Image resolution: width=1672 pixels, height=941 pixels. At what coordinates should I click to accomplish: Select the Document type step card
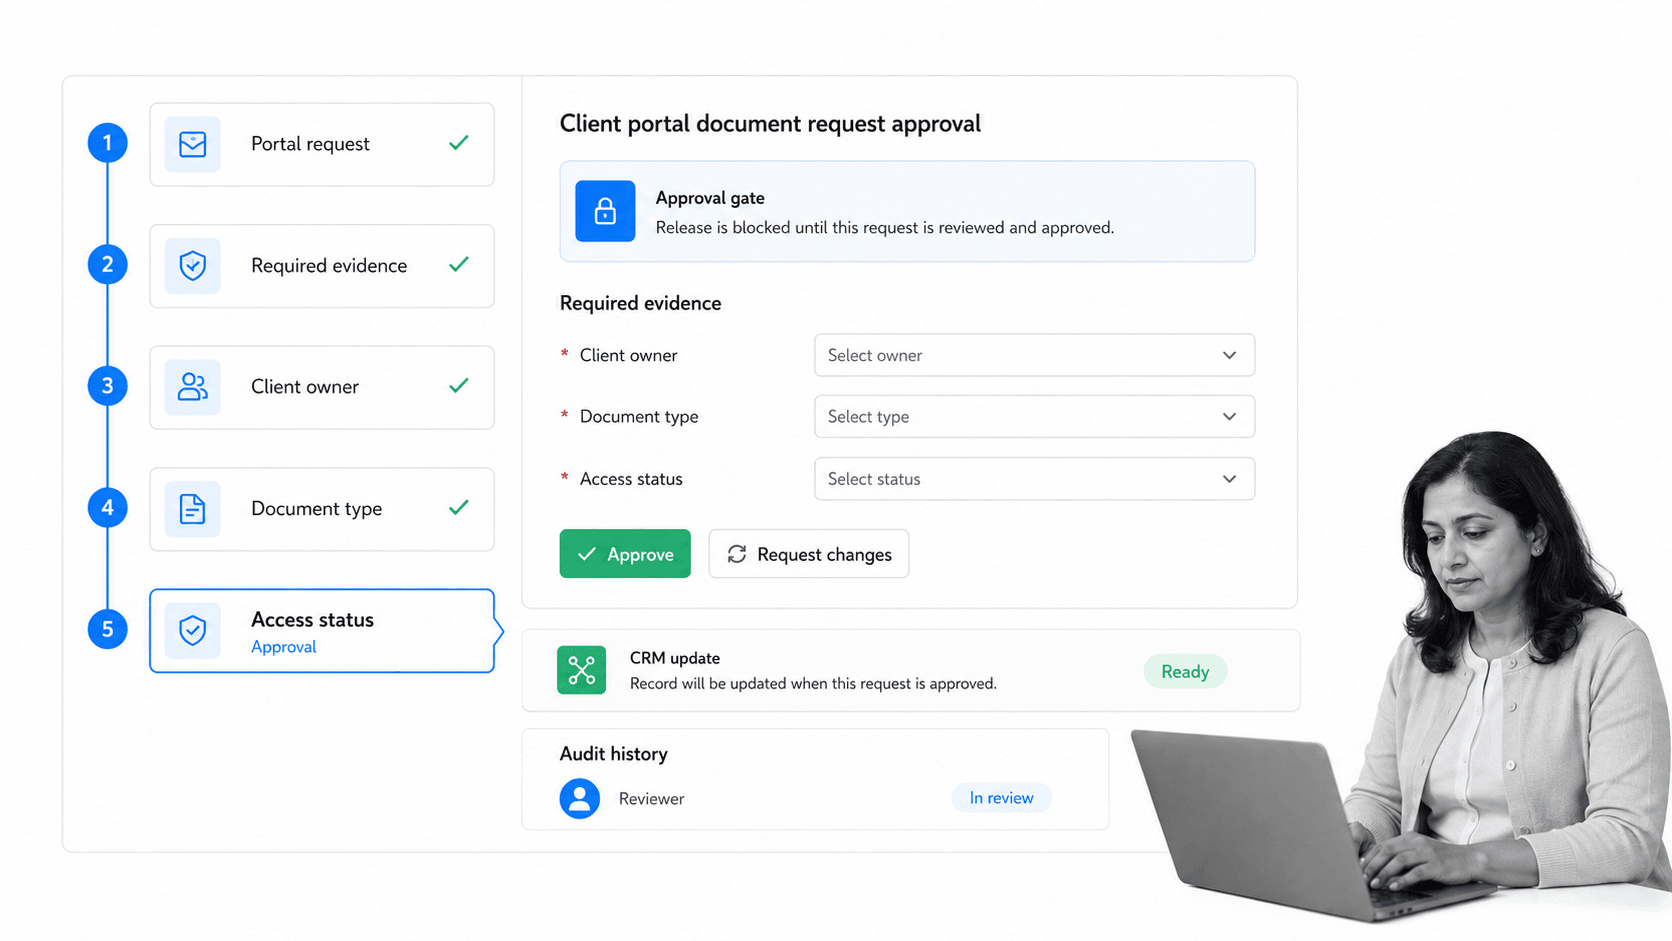[x=322, y=509]
